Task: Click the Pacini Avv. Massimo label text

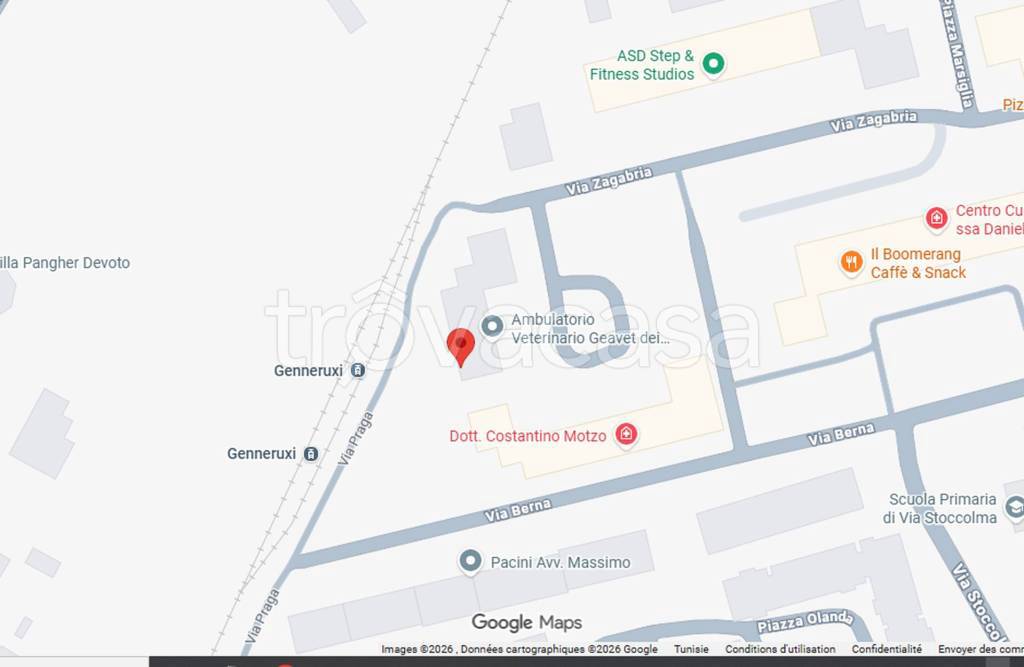Action: tap(560, 562)
